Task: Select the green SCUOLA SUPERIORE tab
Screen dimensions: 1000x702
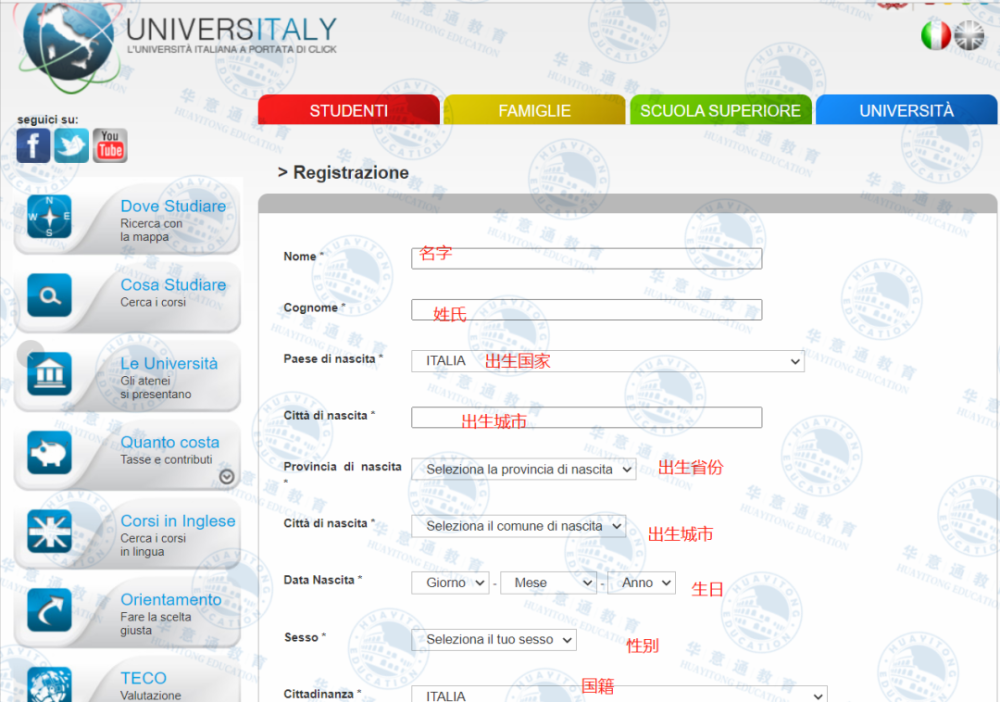Action: tap(721, 110)
